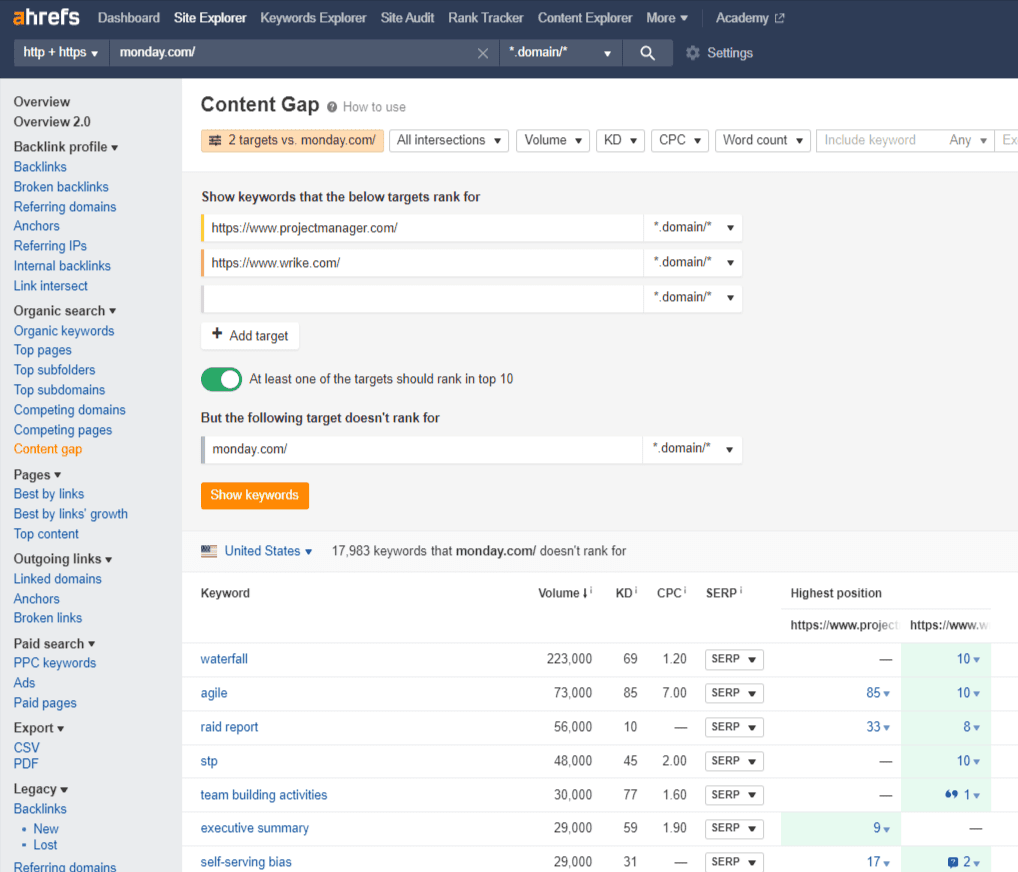Image resolution: width=1018 pixels, height=872 pixels.
Task: Click the Academy external link icon
Action: point(780,18)
